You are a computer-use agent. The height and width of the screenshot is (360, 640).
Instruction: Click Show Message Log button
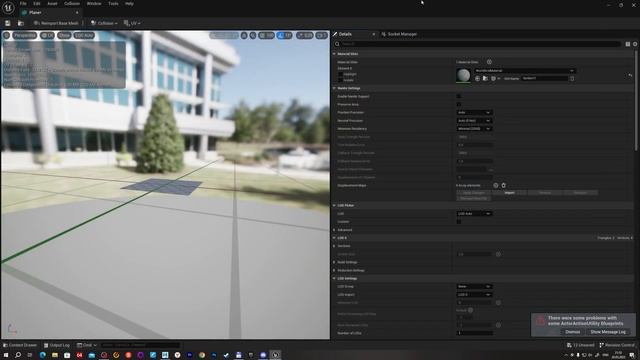(x=608, y=332)
